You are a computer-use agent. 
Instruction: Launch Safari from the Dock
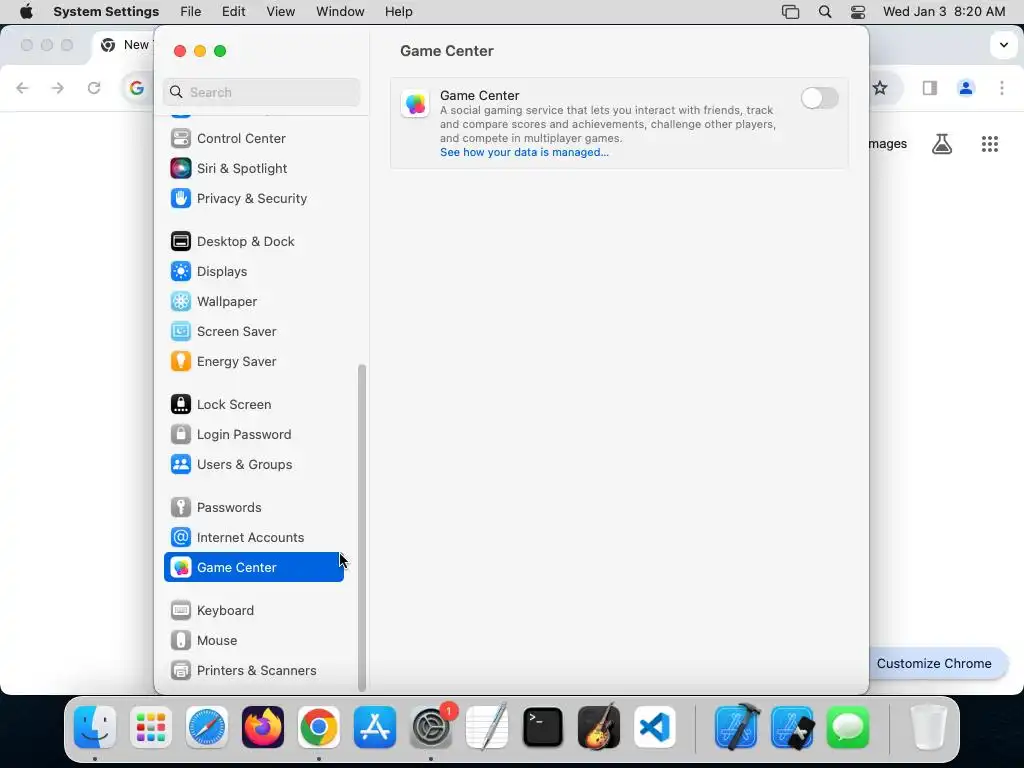pyautogui.click(x=207, y=727)
